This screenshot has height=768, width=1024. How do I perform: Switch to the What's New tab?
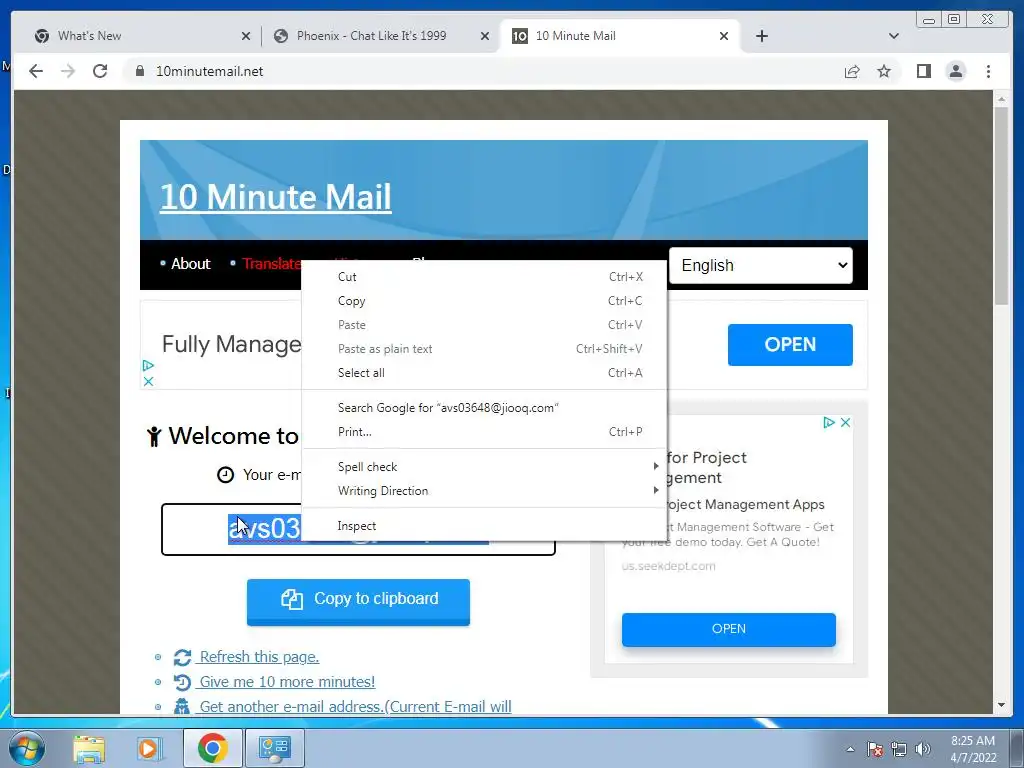[140, 36]
